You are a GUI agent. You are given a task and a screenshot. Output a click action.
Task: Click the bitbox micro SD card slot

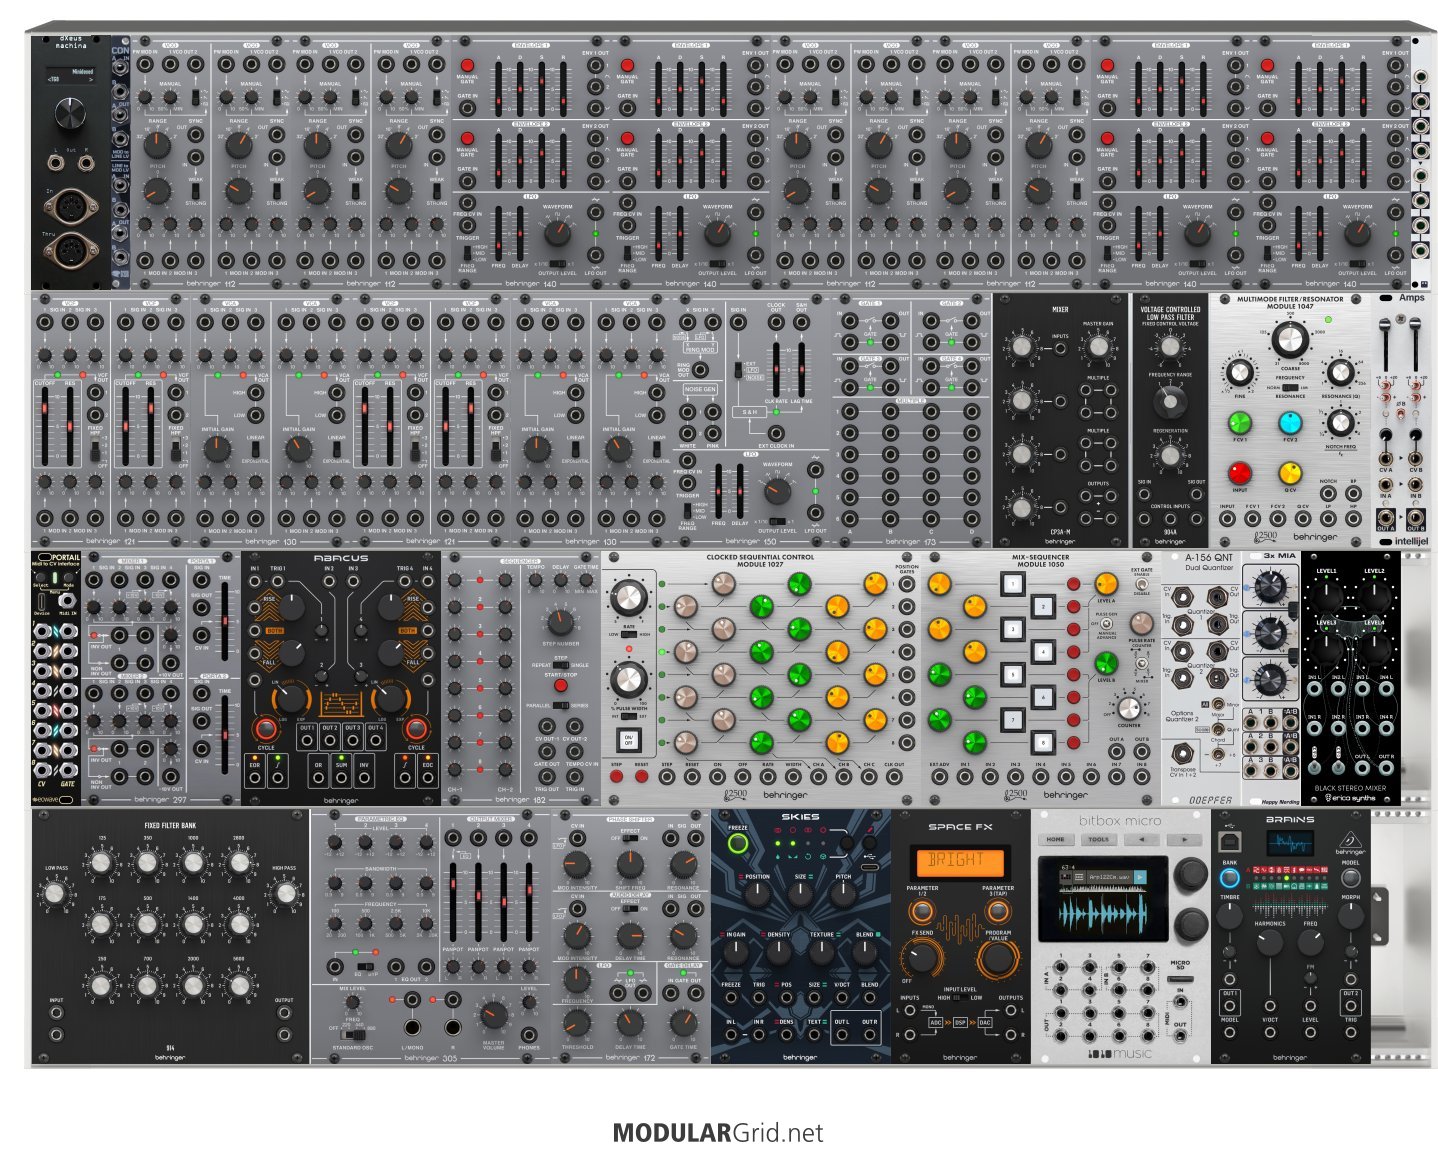pos(1180,979)
